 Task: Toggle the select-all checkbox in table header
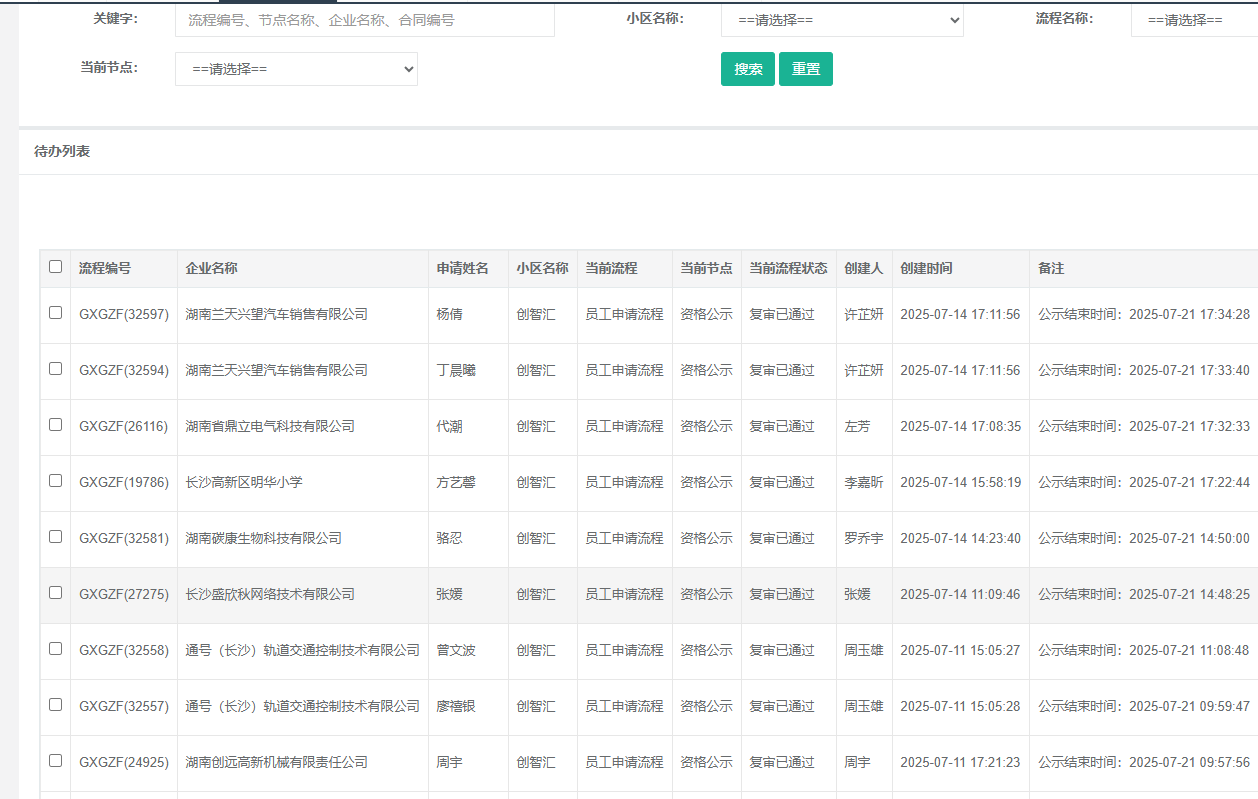55,267
